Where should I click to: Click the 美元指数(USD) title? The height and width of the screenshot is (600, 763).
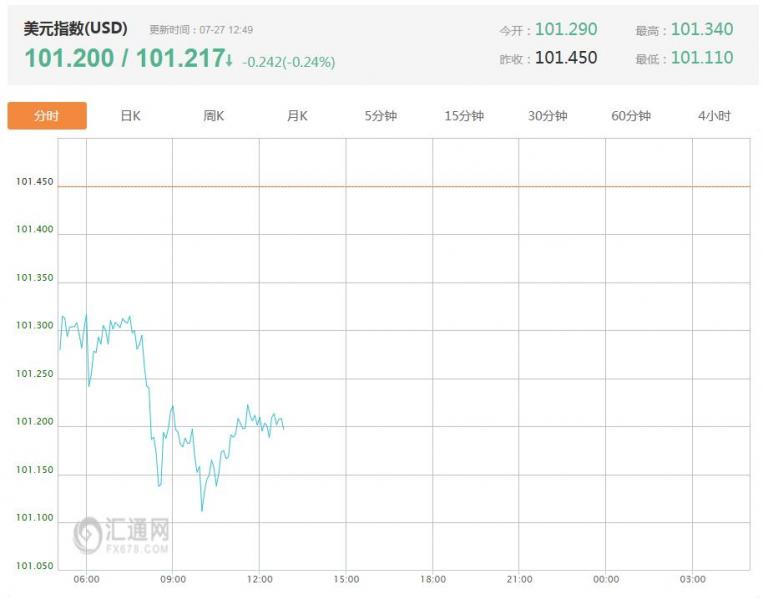pos(75,28)
